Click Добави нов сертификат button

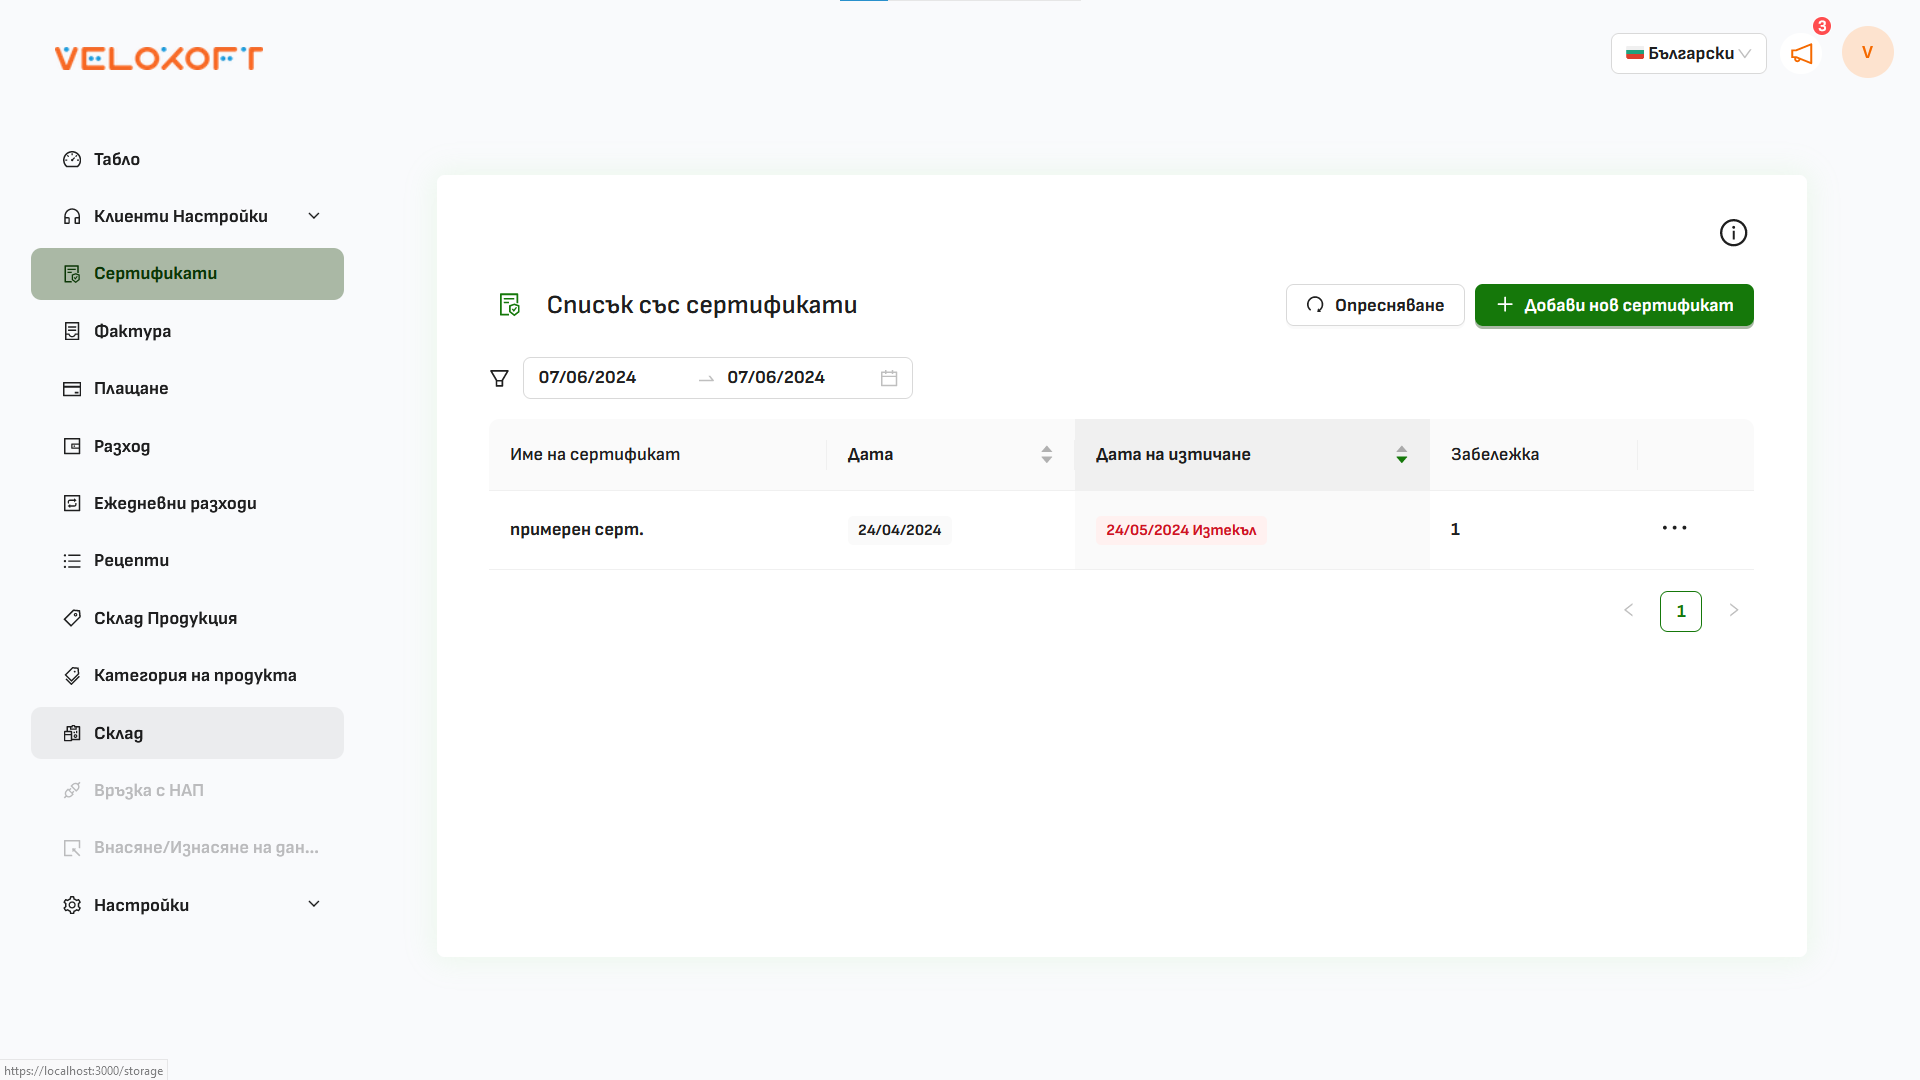pyautogui.click(x=1614, y=305)
